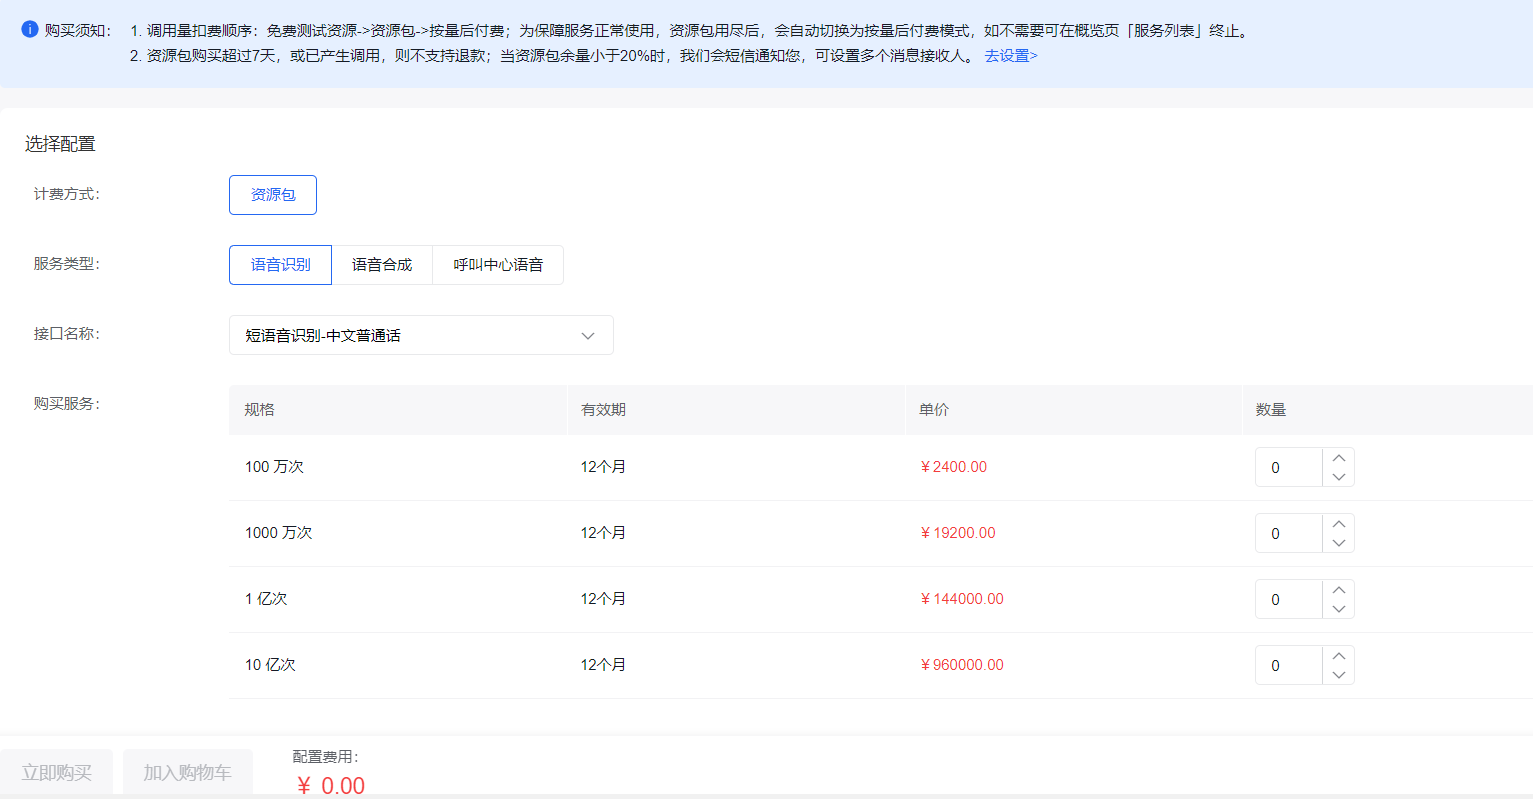The height and width of the screenshot is (799, 1533).
Task: Decrease quantity for the 1 亿次 package
Action: pyautogui.click(x=1338, y=609)
